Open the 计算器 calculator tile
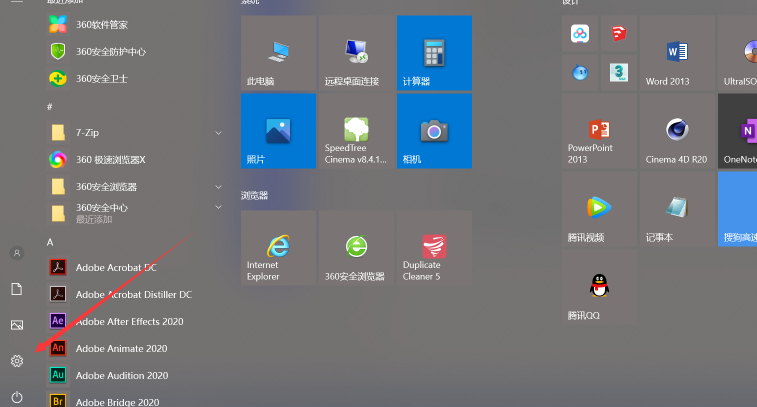This screenshot has width=757, height=407. 435,53
